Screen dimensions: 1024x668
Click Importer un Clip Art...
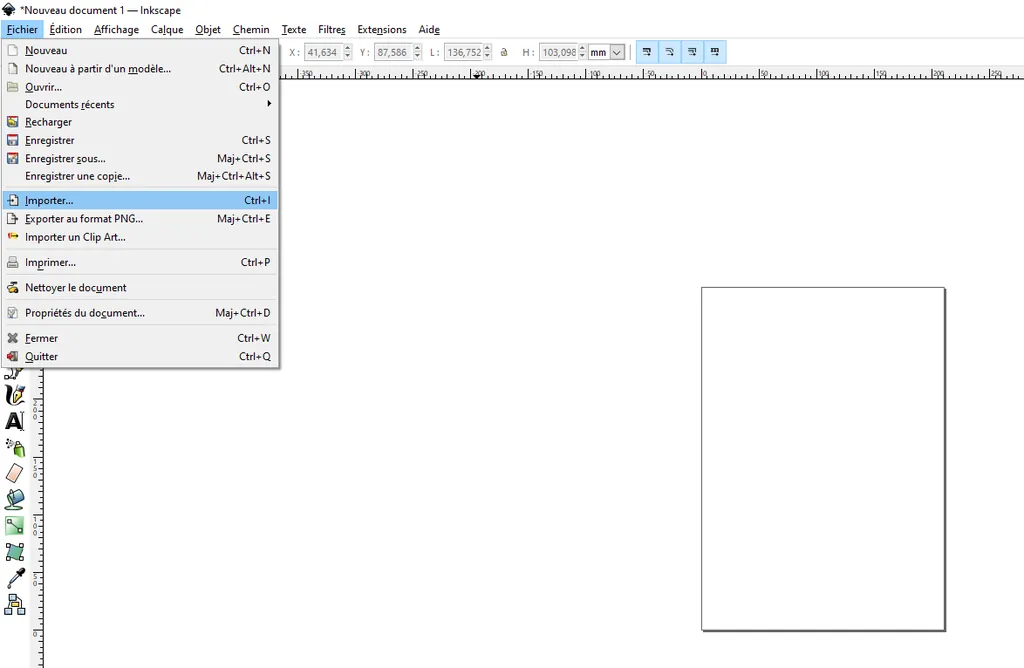(x=141, y=237)
